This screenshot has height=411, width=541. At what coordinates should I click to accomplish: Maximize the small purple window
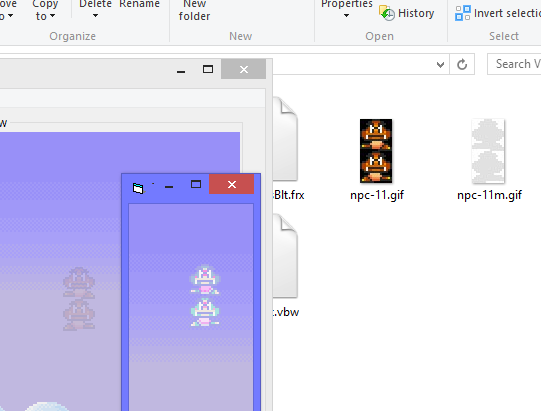coord(196,184)
